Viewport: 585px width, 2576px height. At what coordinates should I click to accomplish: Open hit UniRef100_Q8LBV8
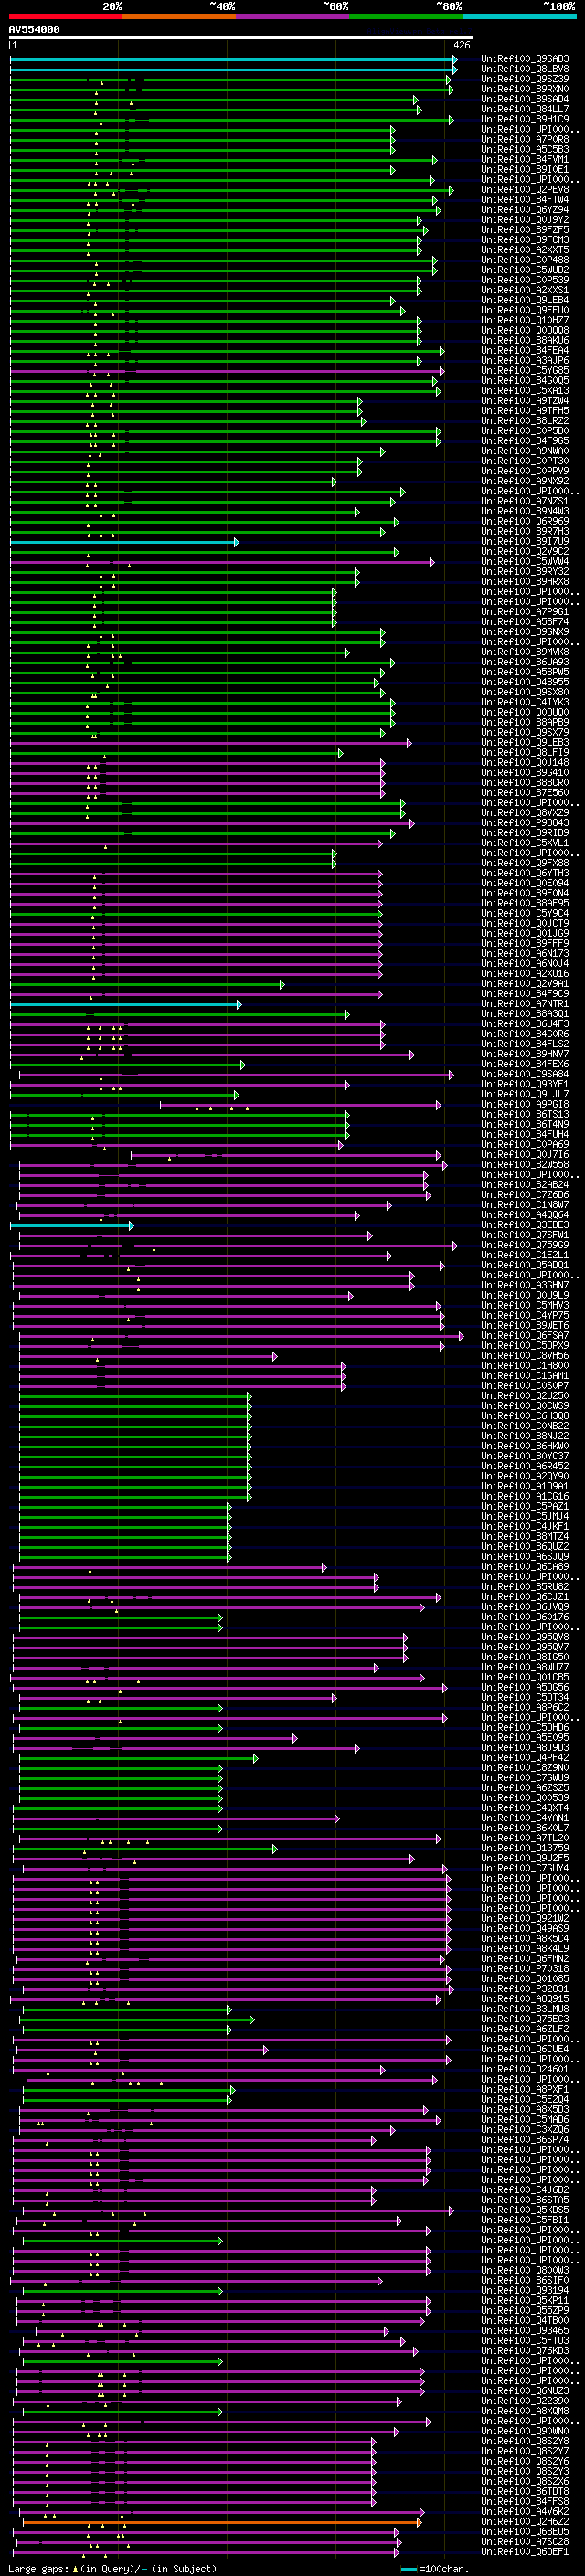coord(525,69)
